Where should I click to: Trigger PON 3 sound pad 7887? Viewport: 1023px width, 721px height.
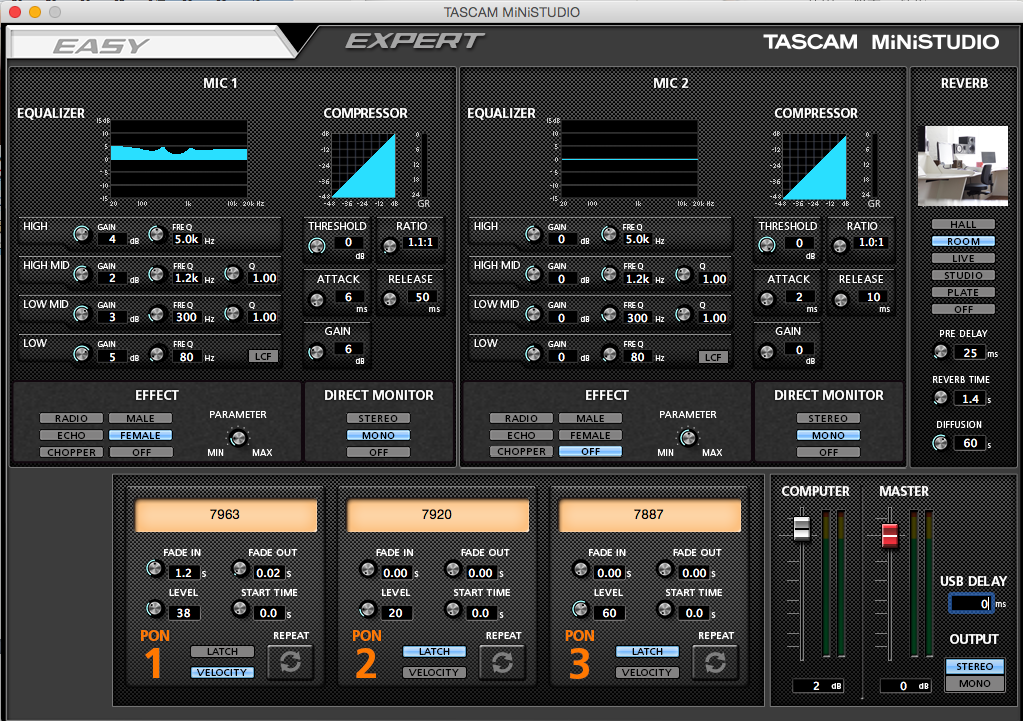[x=650, y=515]
